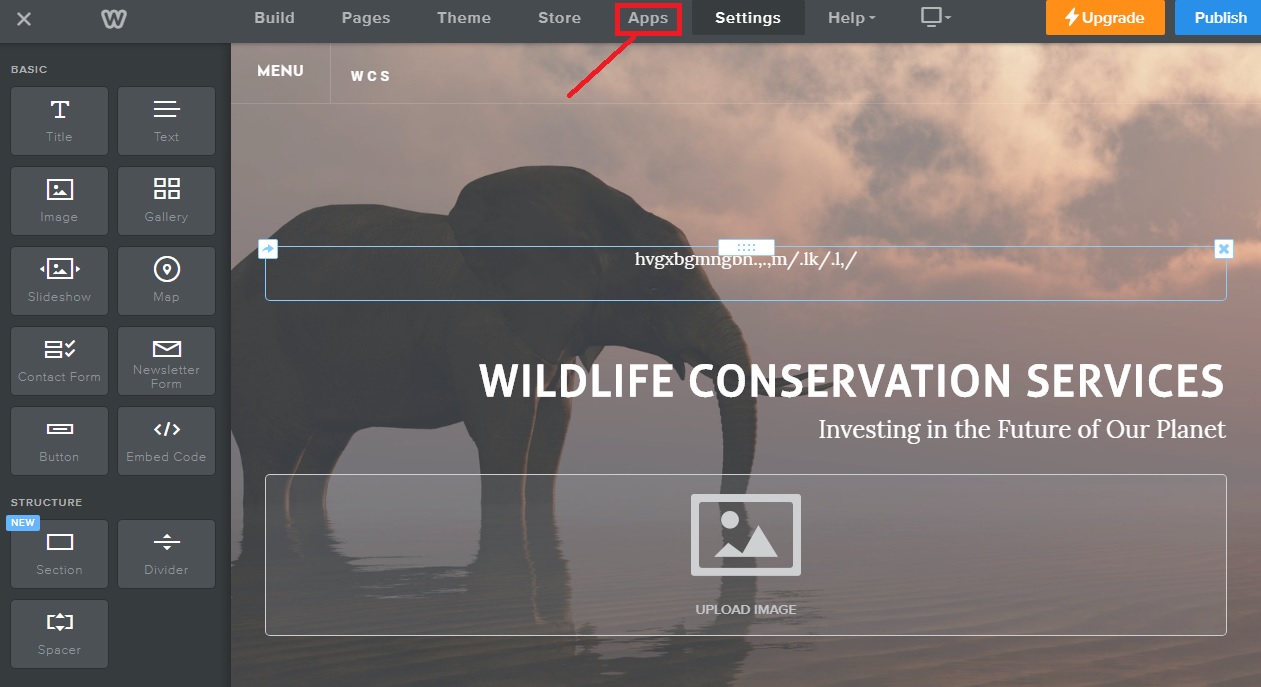Go to the Theme tab

pos(464,18)
